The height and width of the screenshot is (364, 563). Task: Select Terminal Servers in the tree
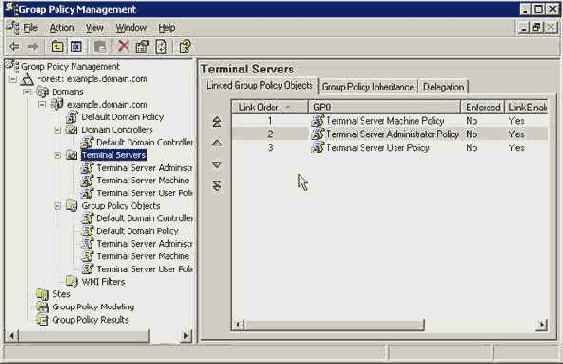[x=114, y=155]
